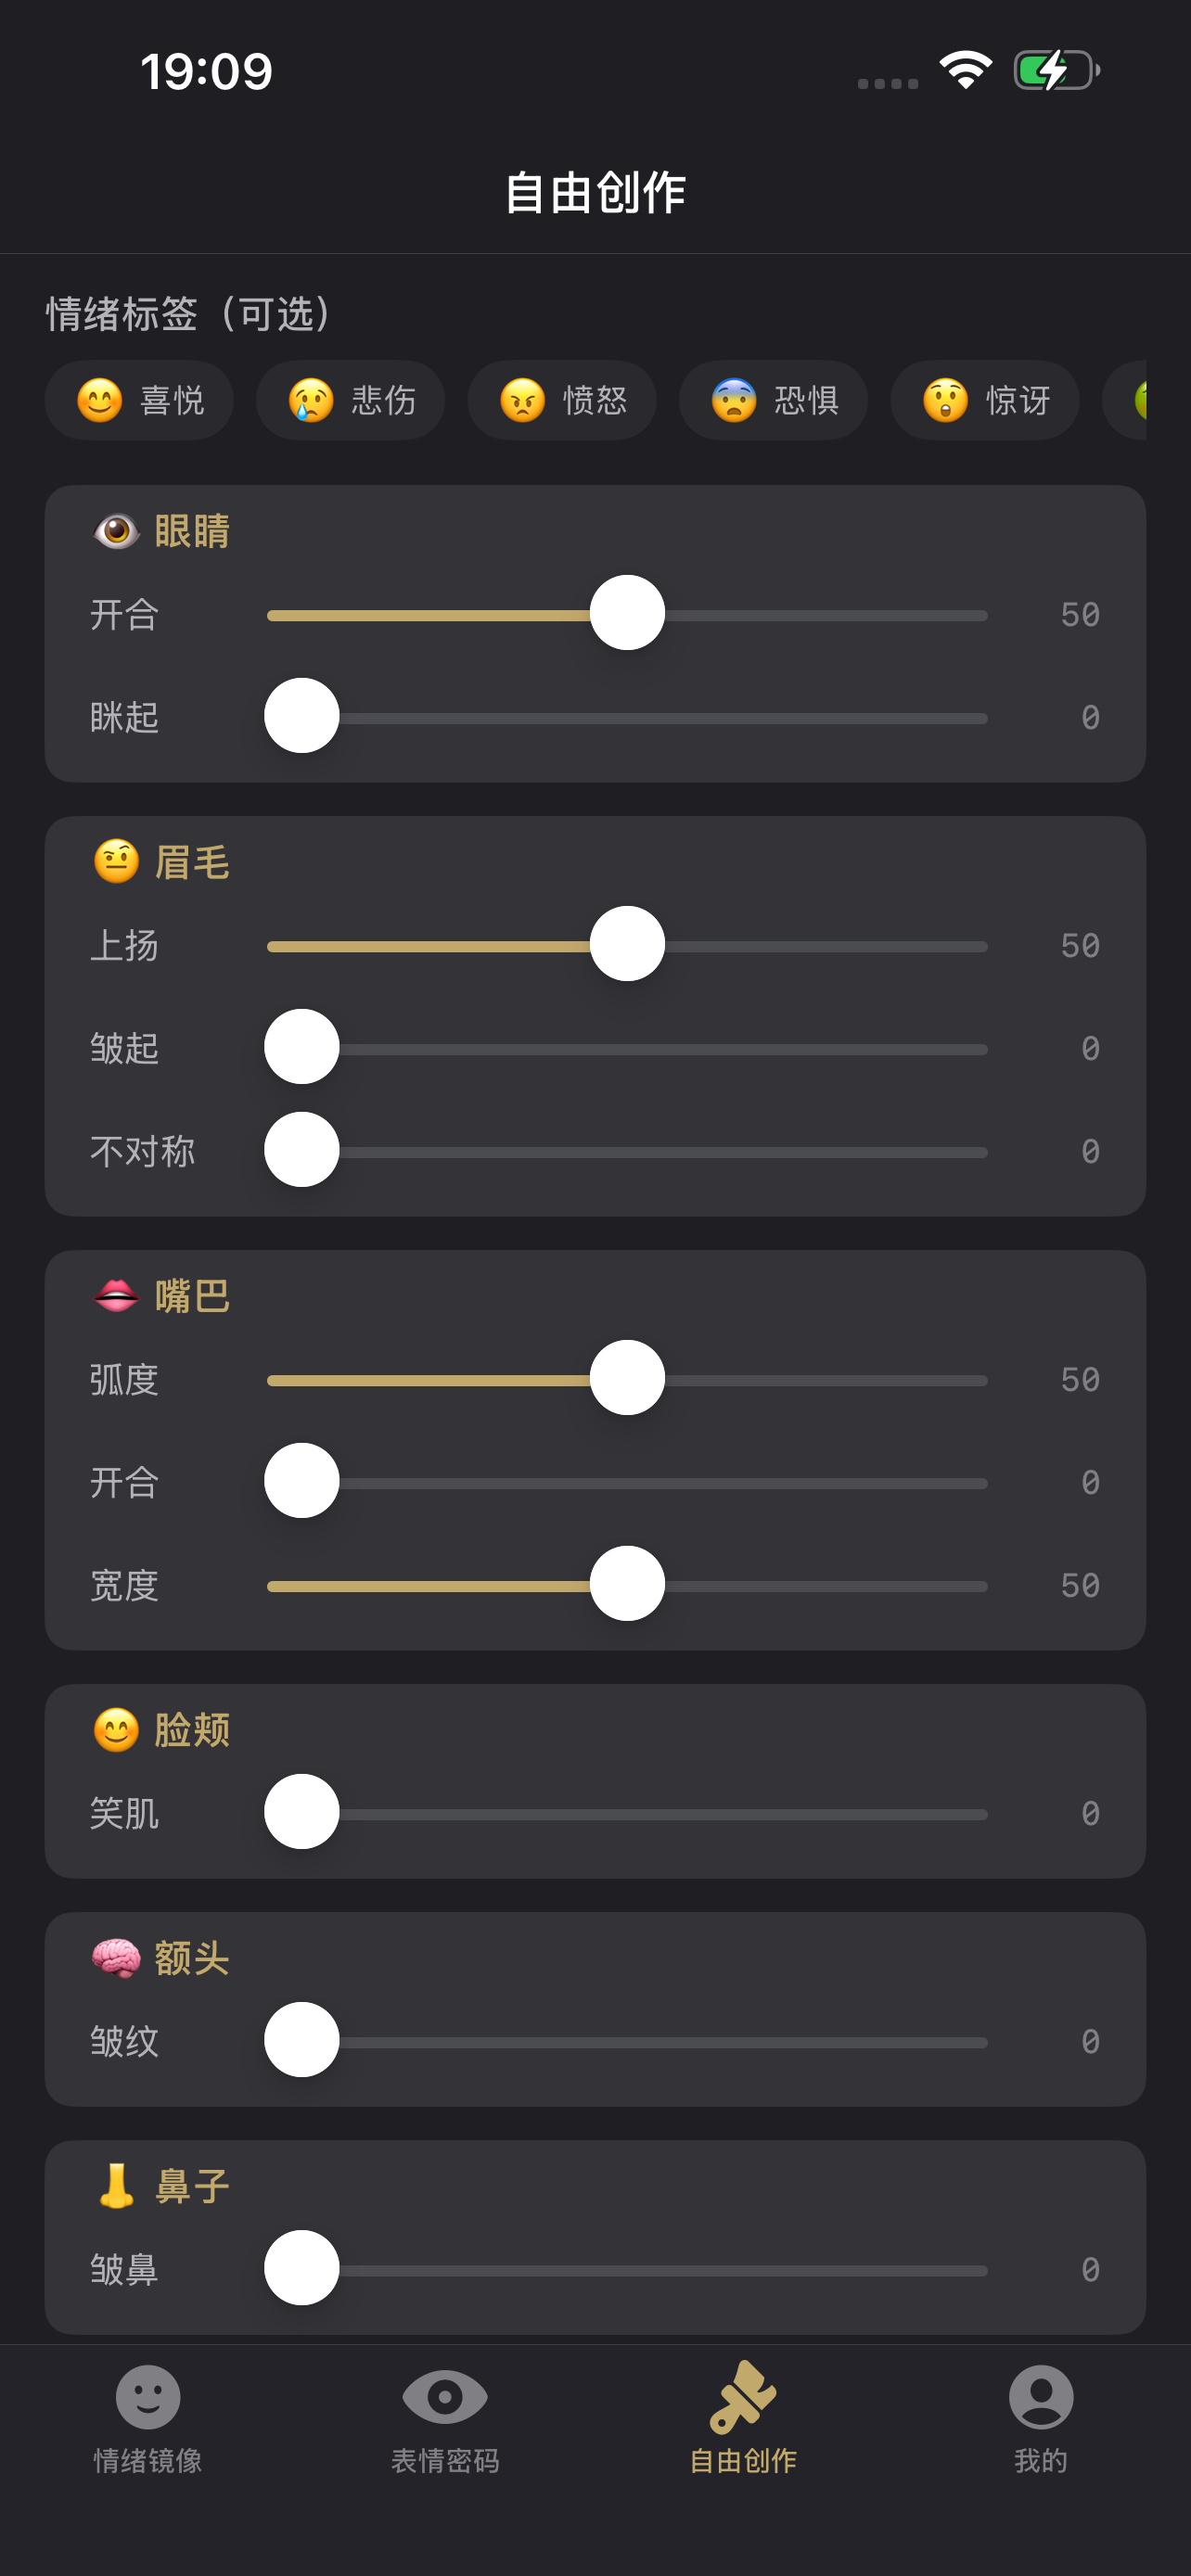Tap the 自由创作 brush icon
1191x2576 pixels.
743,2396
